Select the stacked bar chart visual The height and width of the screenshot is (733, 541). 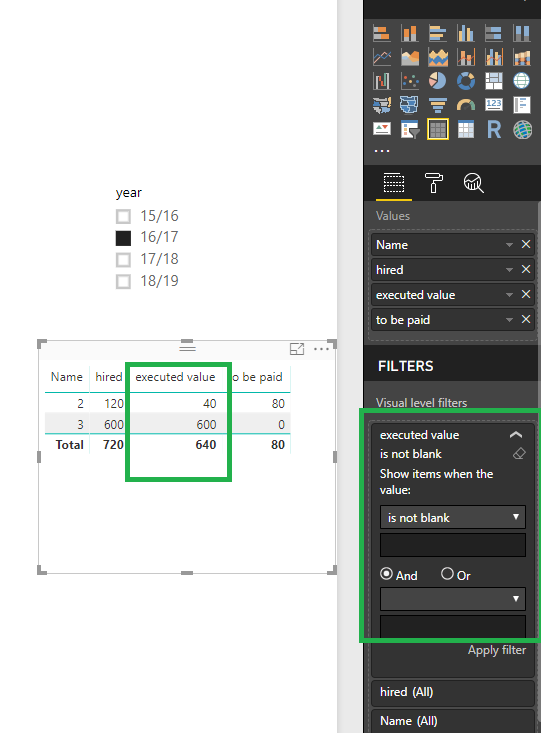pyautogui.click(x=382, y=34)
